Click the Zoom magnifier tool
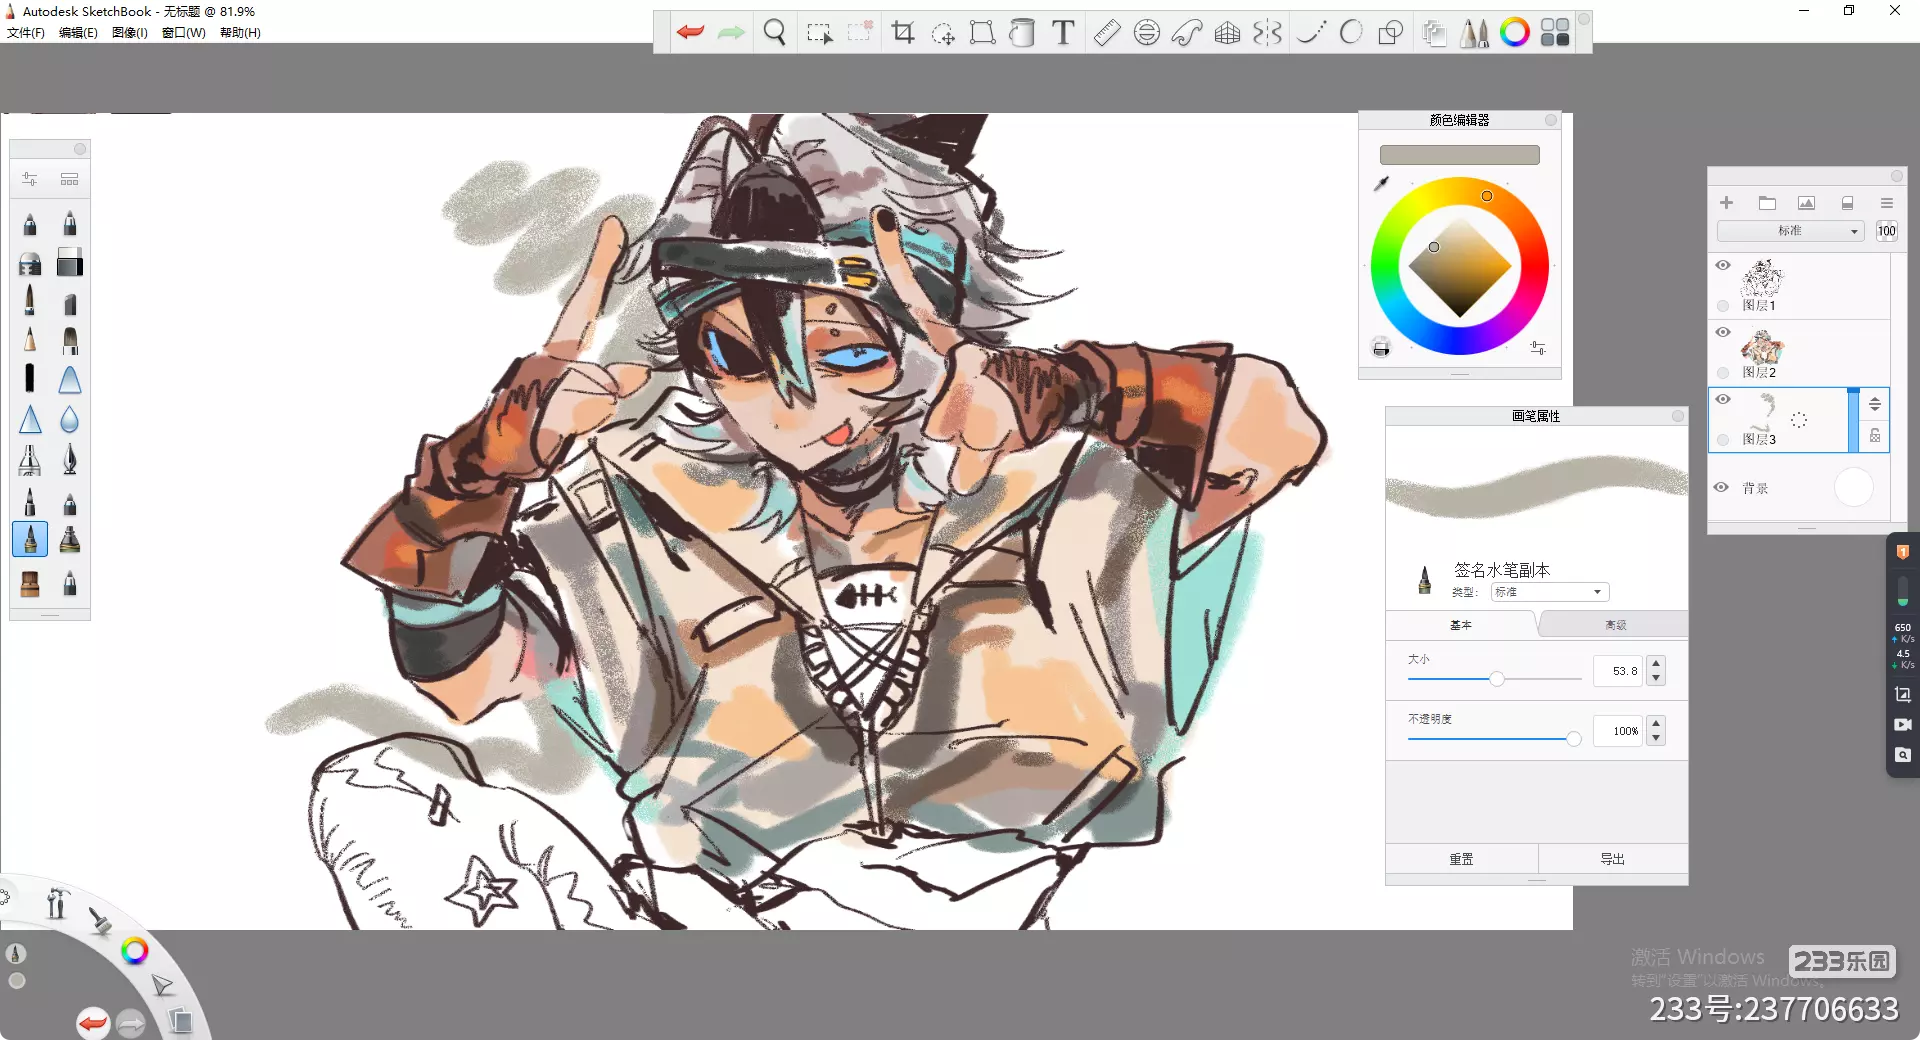This screenshot has width=1920, height=1040. click(774, 33)
